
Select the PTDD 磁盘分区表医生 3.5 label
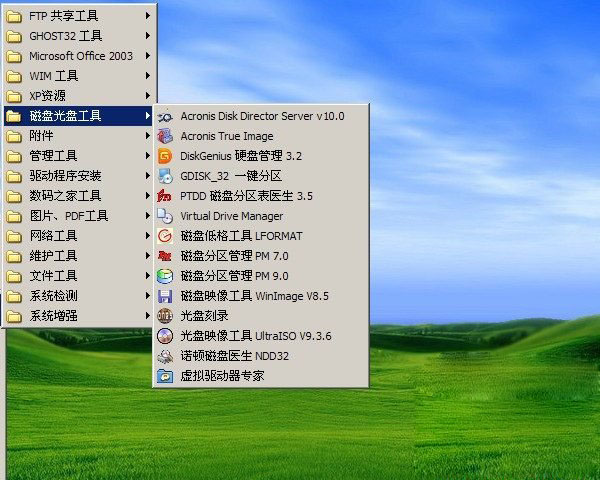pos(246,196)
